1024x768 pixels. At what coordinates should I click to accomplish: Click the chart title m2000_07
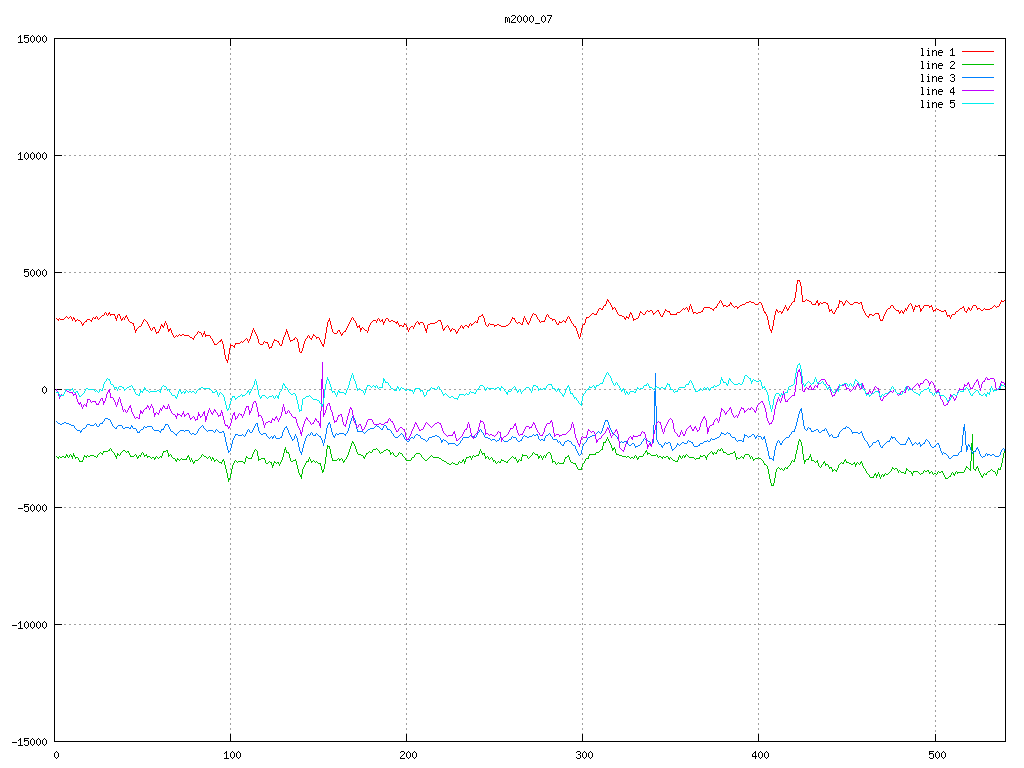pyautogui.click(x=528, y=19)
